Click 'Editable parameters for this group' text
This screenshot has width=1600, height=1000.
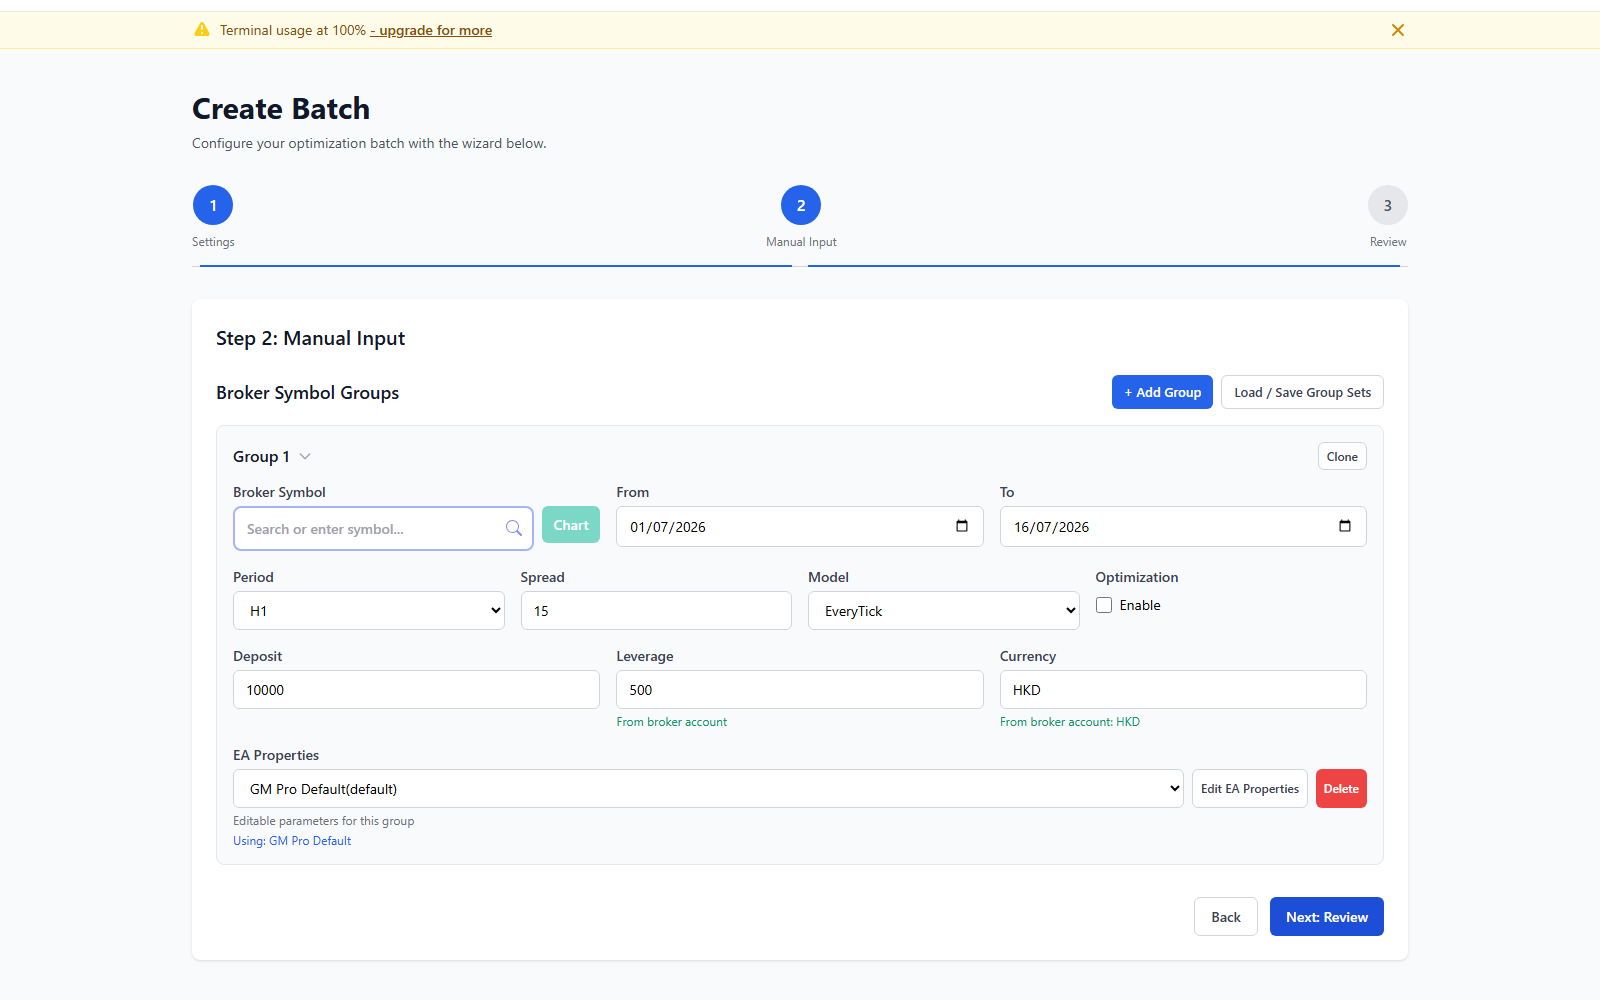click(x=324, y=821)
